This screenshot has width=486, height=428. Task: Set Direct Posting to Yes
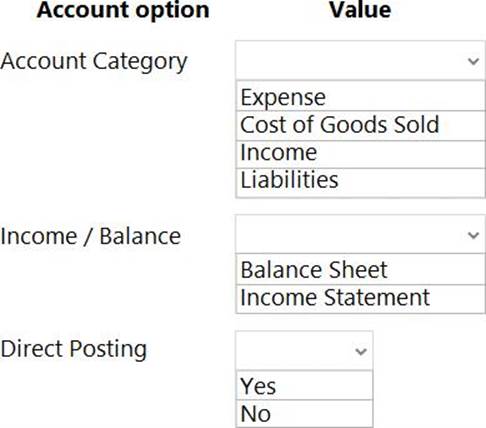304,385
